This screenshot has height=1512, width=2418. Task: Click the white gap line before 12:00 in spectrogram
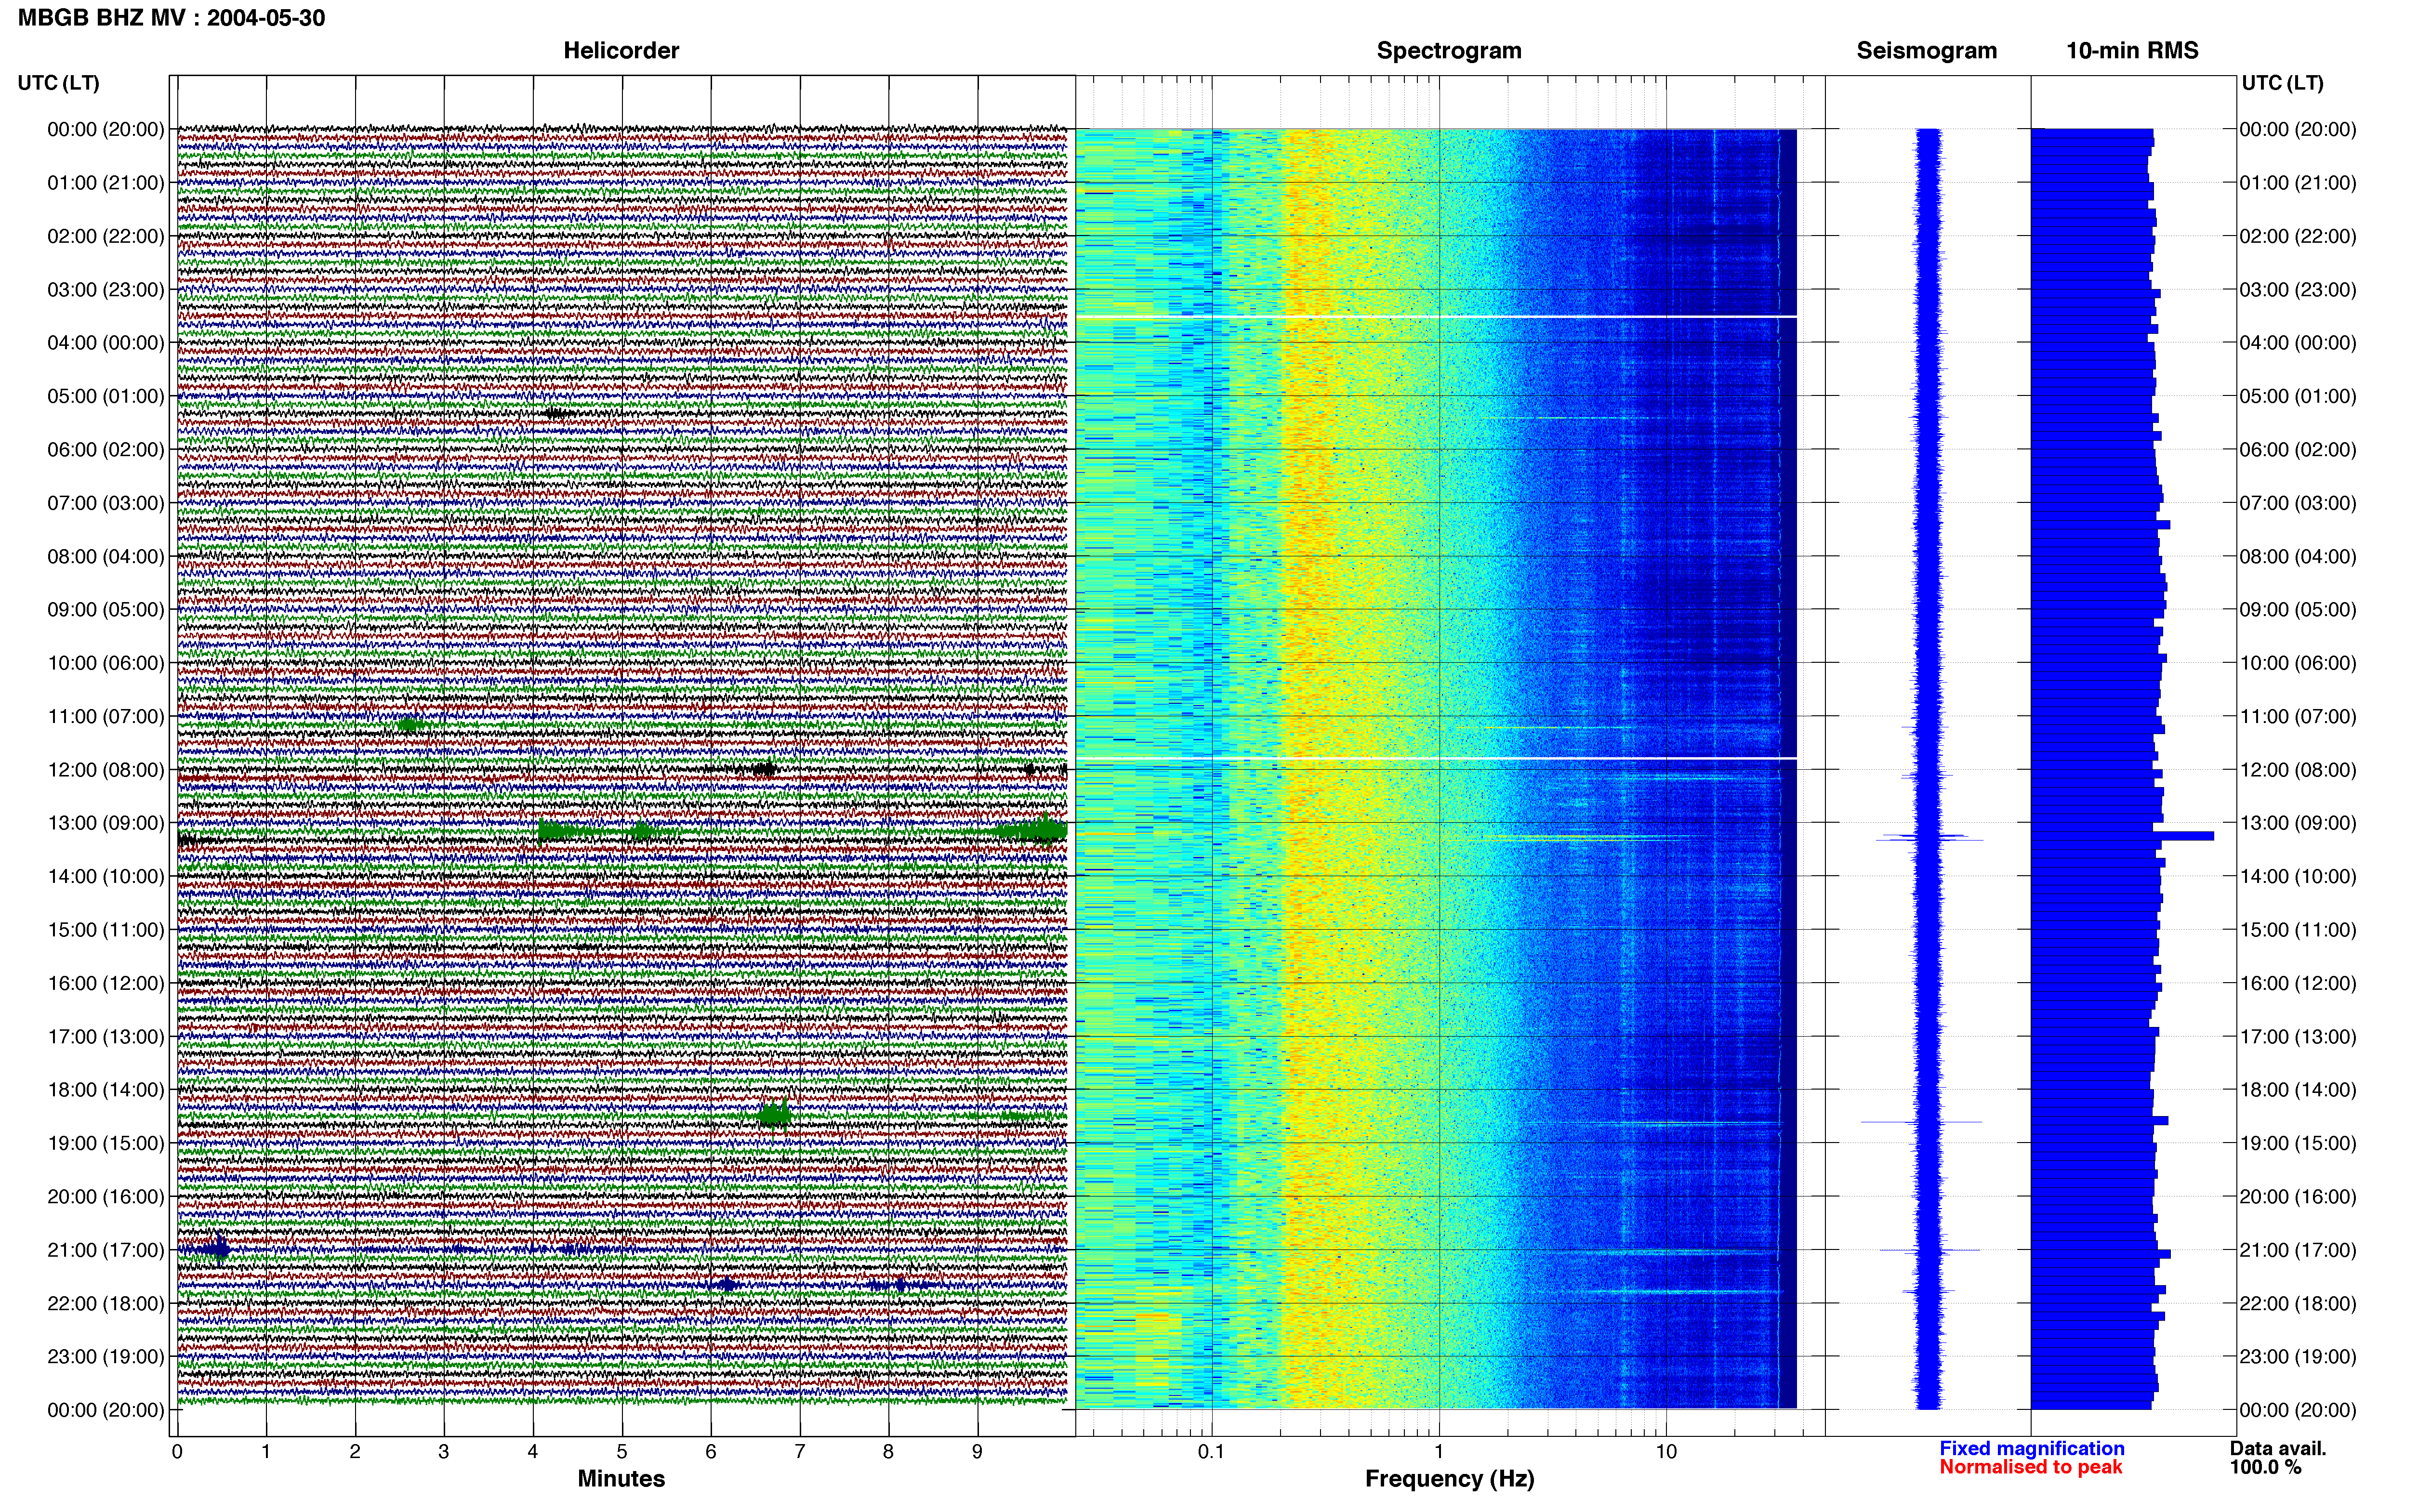coord(1436,759)
